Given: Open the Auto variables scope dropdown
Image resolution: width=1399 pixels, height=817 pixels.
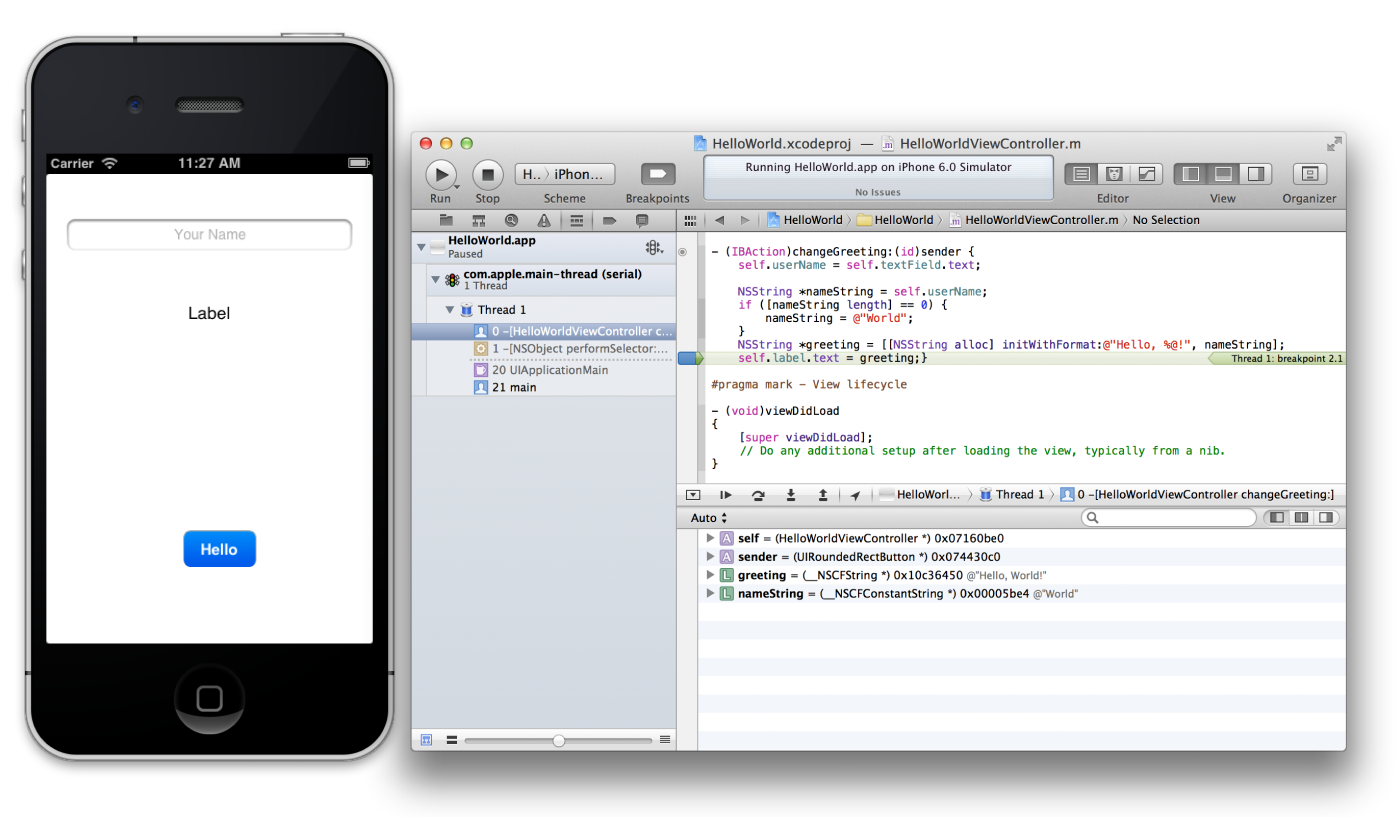Looking at the screenshot, I should (709, 518).
